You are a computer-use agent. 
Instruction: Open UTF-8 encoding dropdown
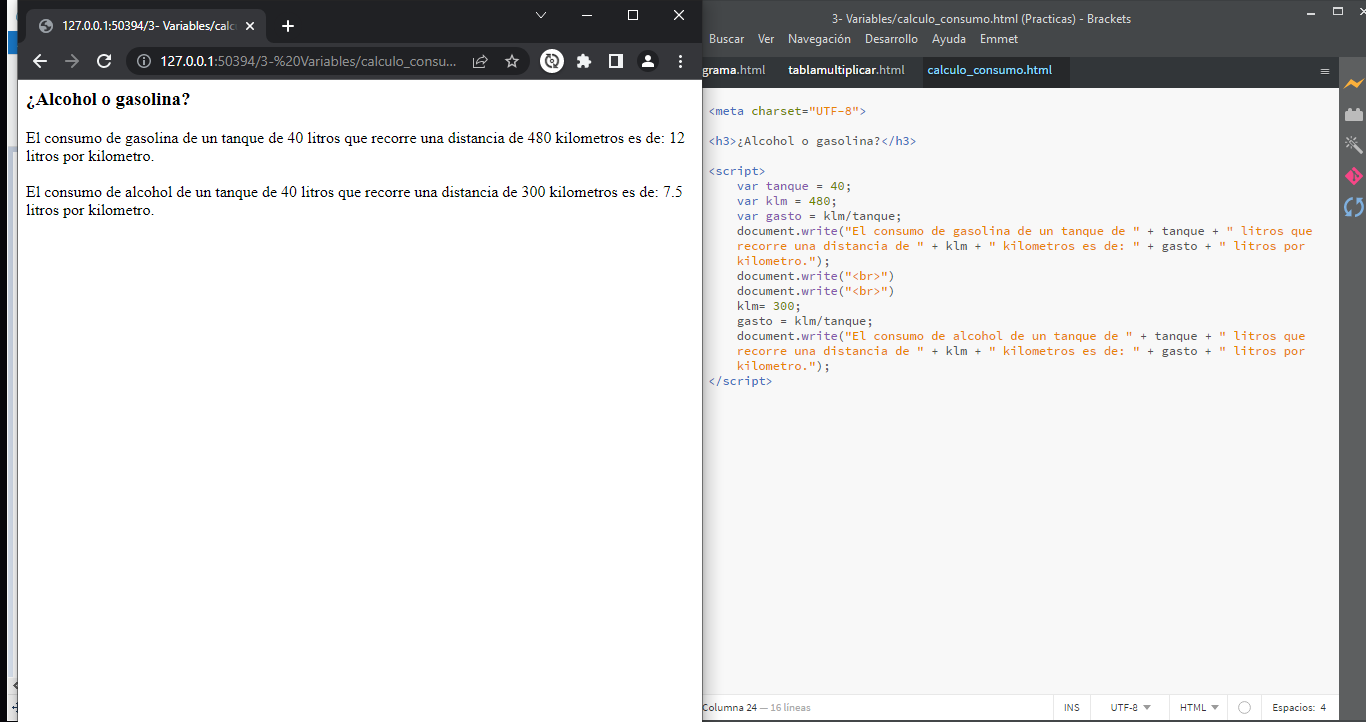[1130, 708]
